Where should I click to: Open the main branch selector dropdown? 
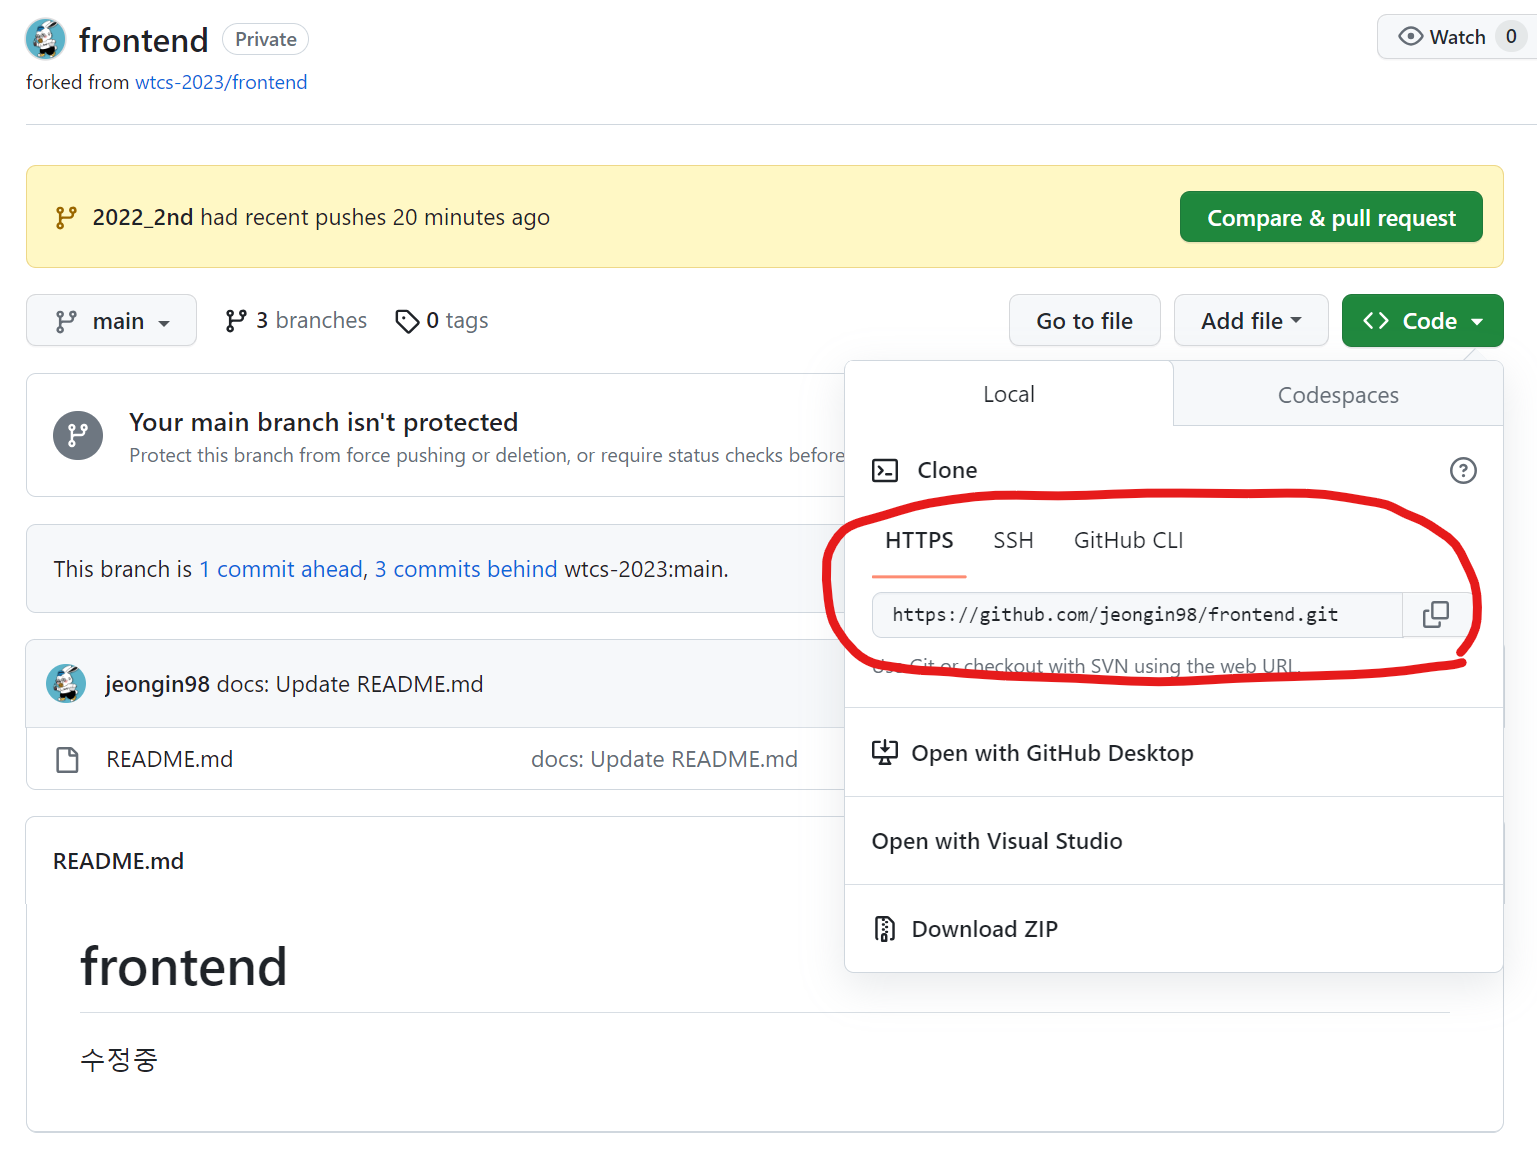click(x=111, y=321)
